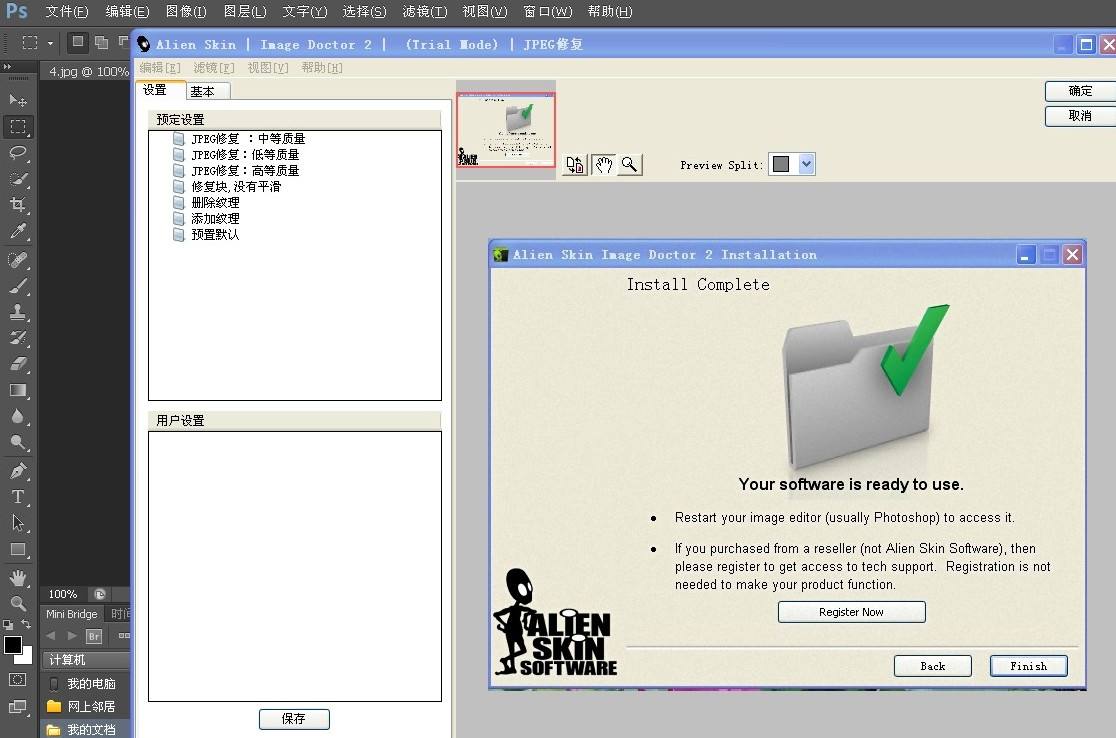Switch to the 基本 tab
The height and width of the screenshot is (738, 1116).
(x=208, y=91)
